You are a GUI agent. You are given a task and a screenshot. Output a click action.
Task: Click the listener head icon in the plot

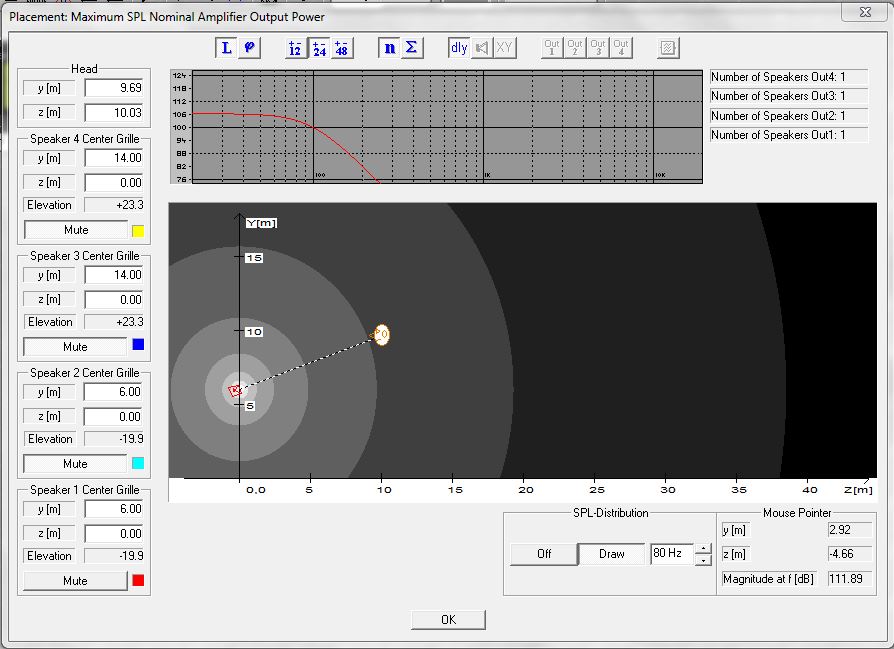(381, 334)
